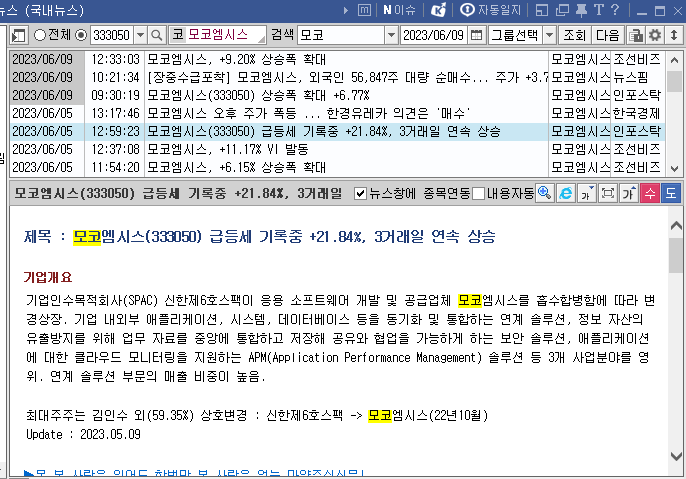Viewport: 686px width, 479px height.
Task: Select news row '+11.17% VI 발동'
Action: [337, 149]
